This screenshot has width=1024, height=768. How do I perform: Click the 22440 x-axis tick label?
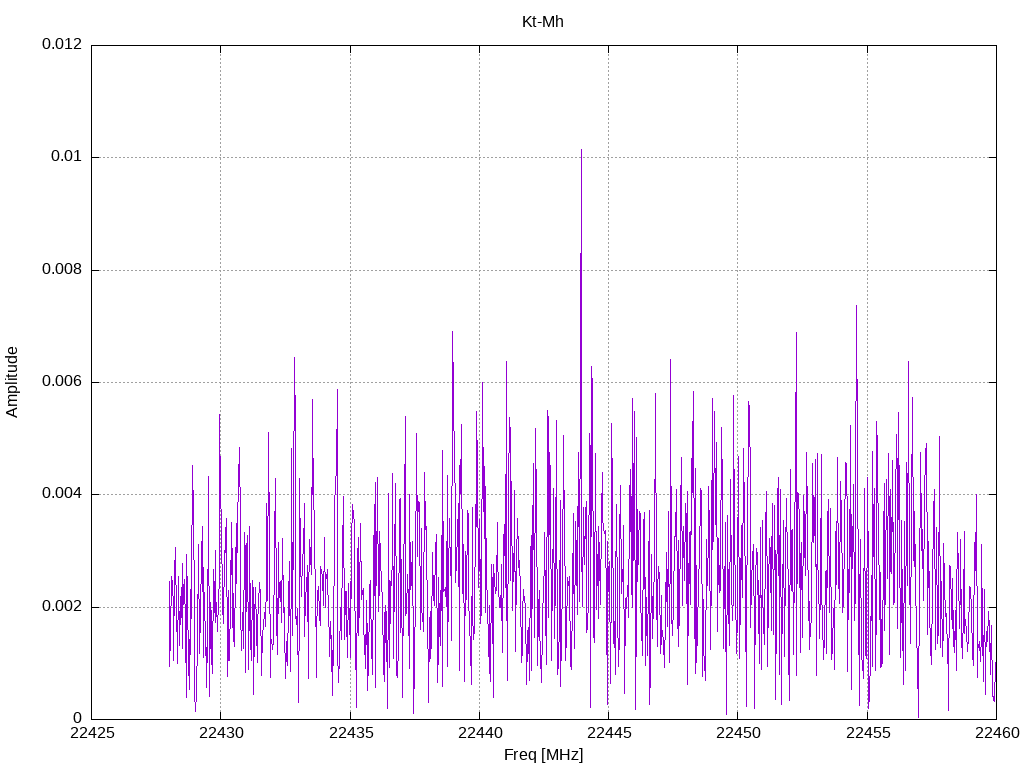click(x=480, y=733)
